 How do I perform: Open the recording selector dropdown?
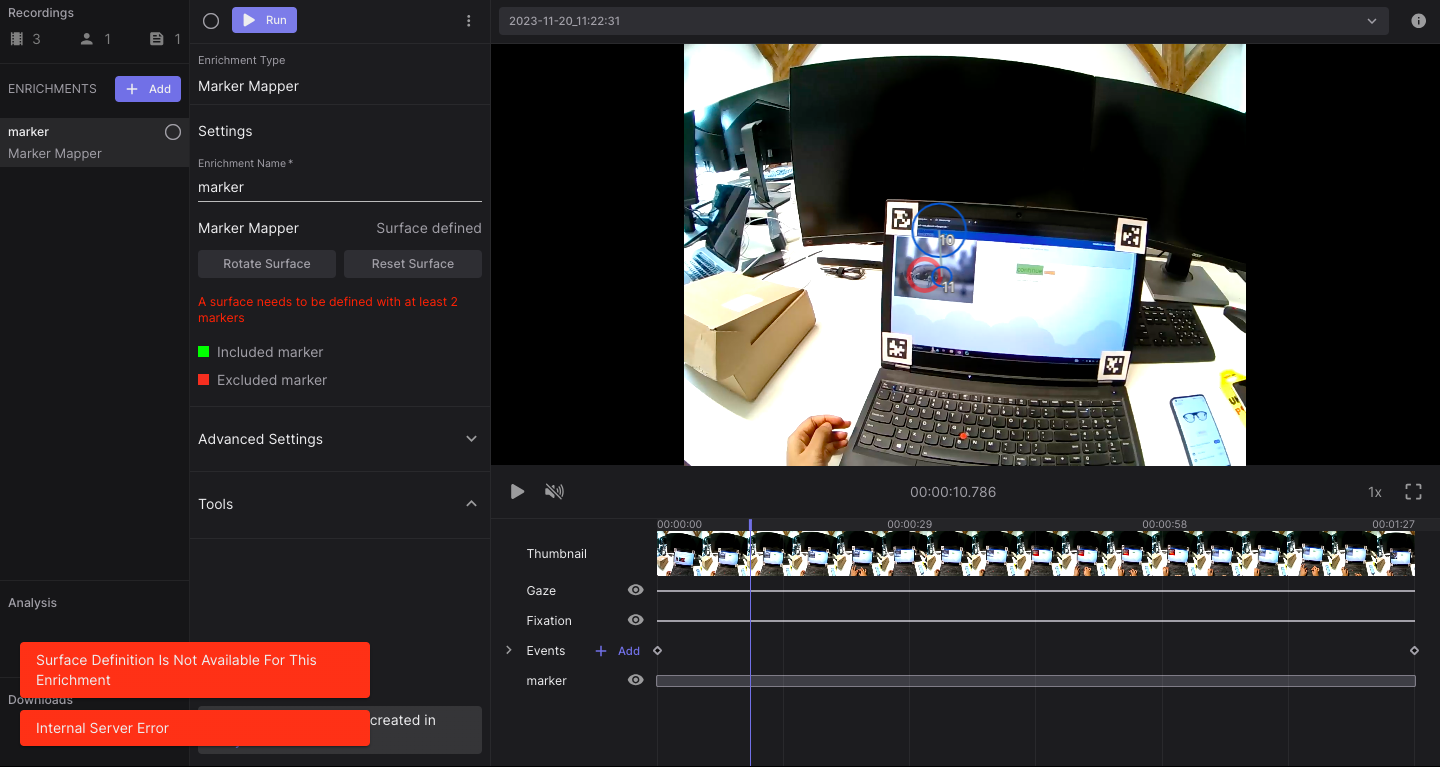coord(944,21)
